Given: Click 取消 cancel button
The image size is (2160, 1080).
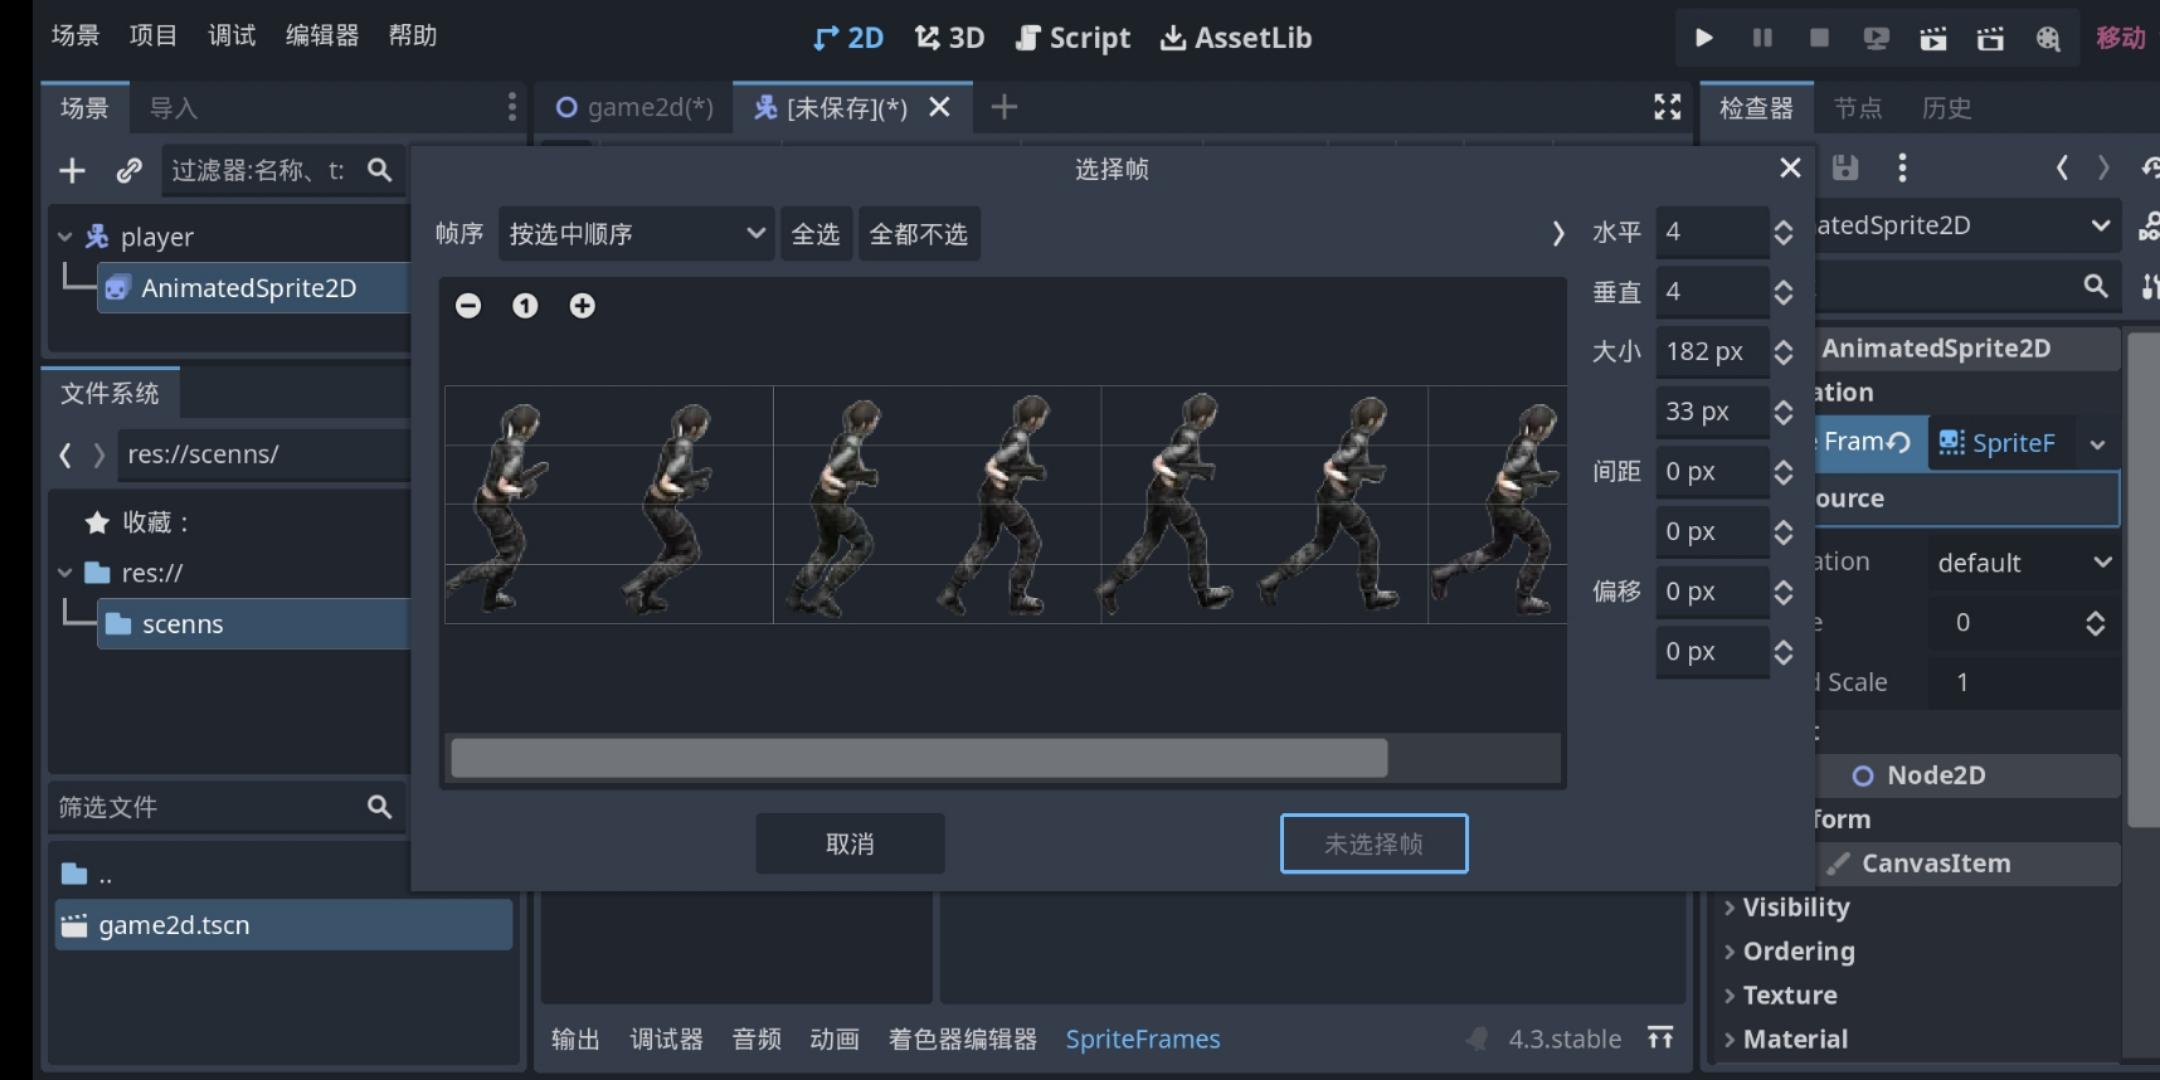Looking at the screenshot, I should 850,844.
